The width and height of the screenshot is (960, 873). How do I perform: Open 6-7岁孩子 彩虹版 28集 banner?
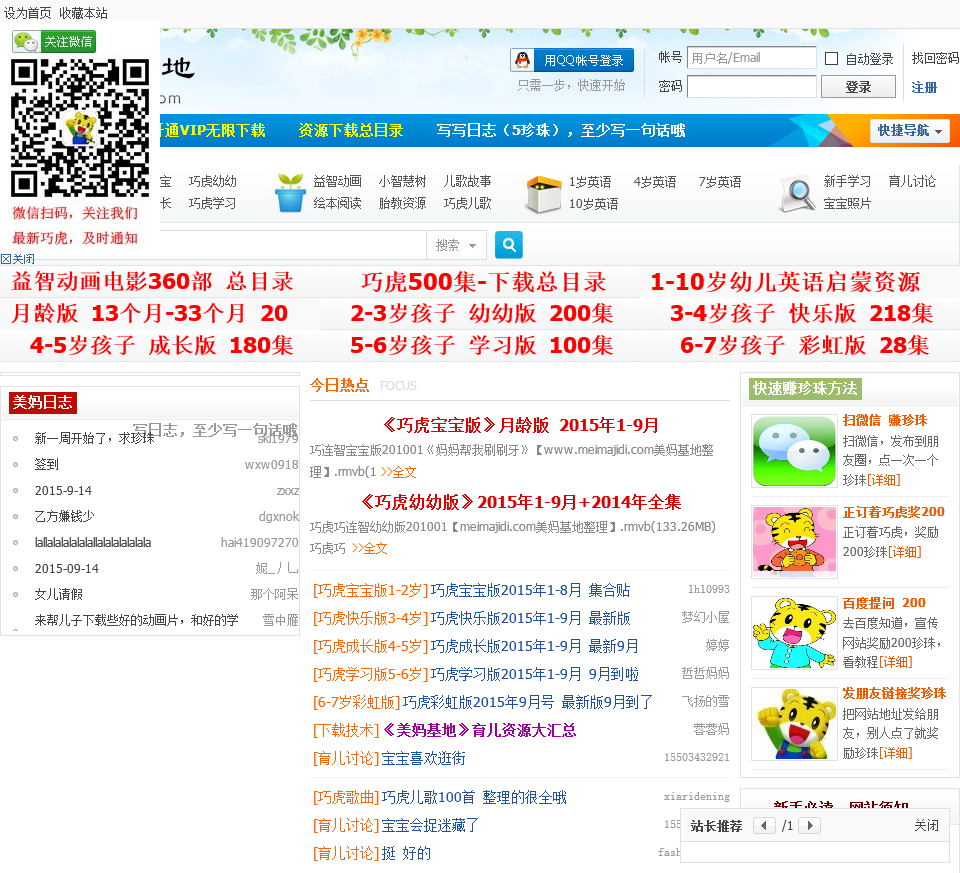[804, 345]
